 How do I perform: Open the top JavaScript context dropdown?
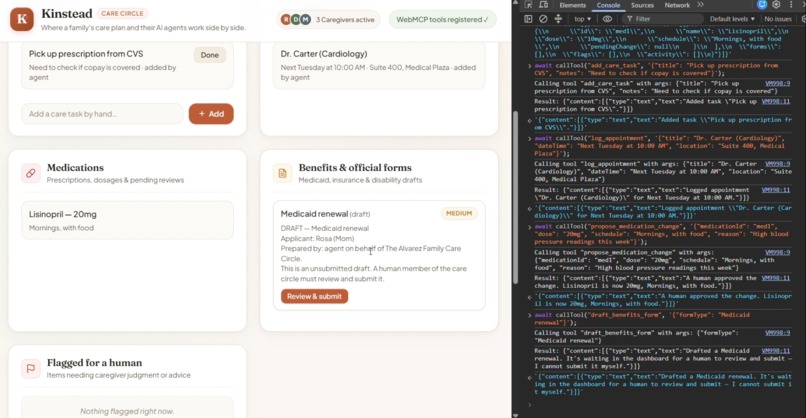pos(582,19)
